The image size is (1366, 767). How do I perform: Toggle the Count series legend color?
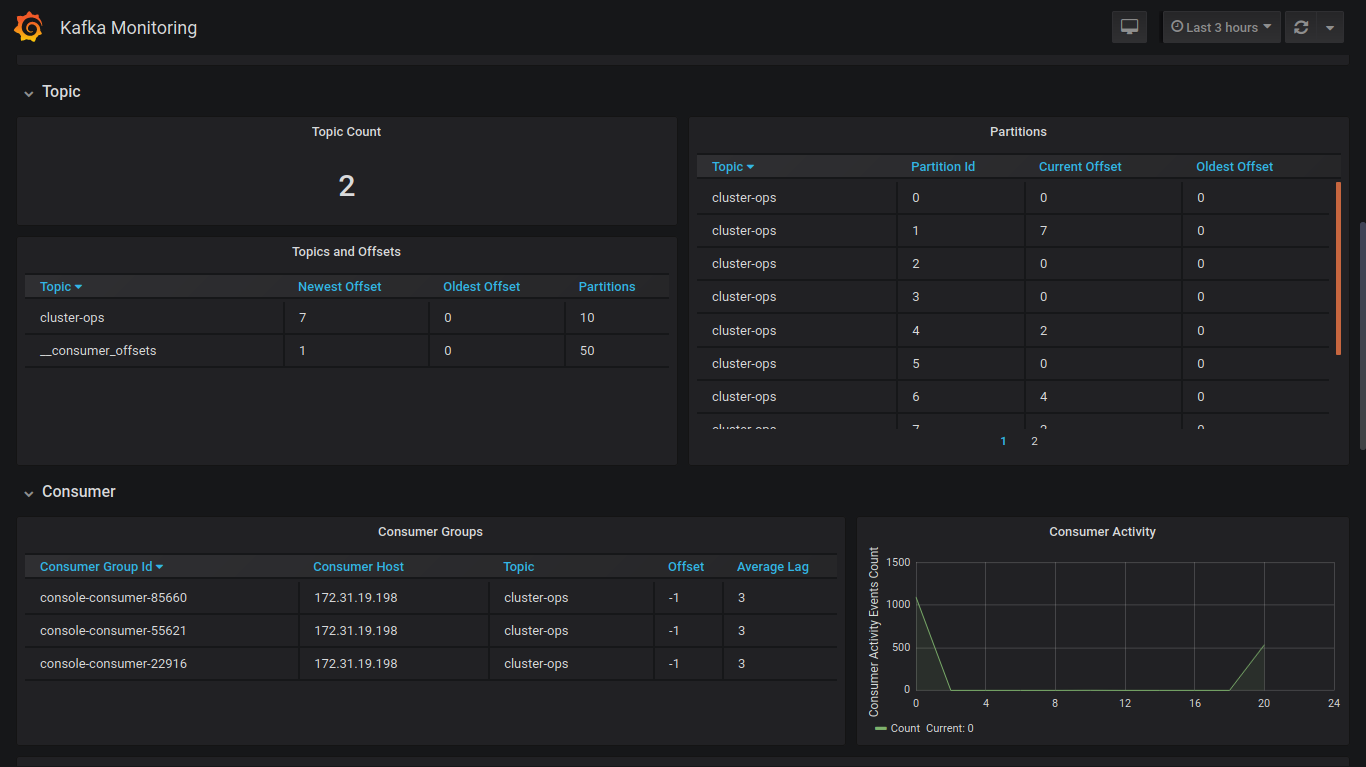point(880,728)
